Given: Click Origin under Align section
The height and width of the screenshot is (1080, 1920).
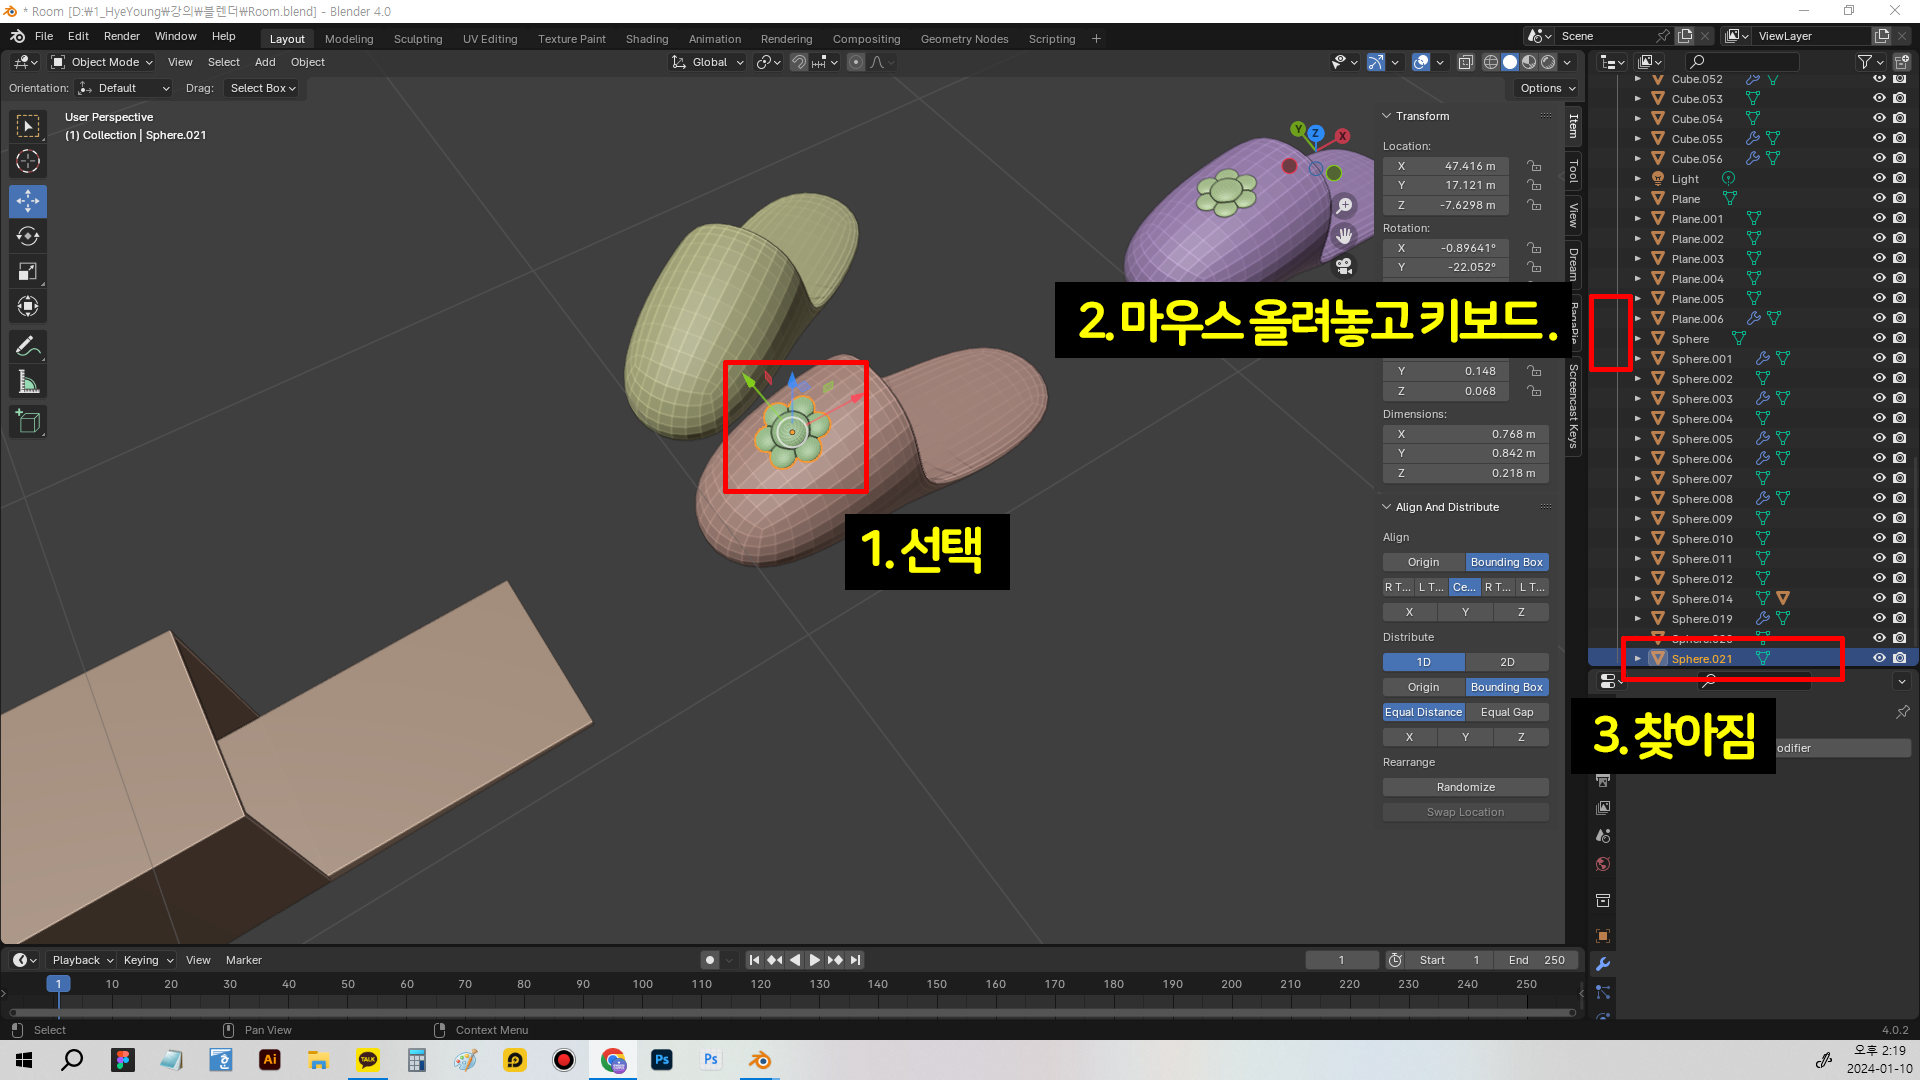Looking at the screenshot, I should [x=1423, y=562].
